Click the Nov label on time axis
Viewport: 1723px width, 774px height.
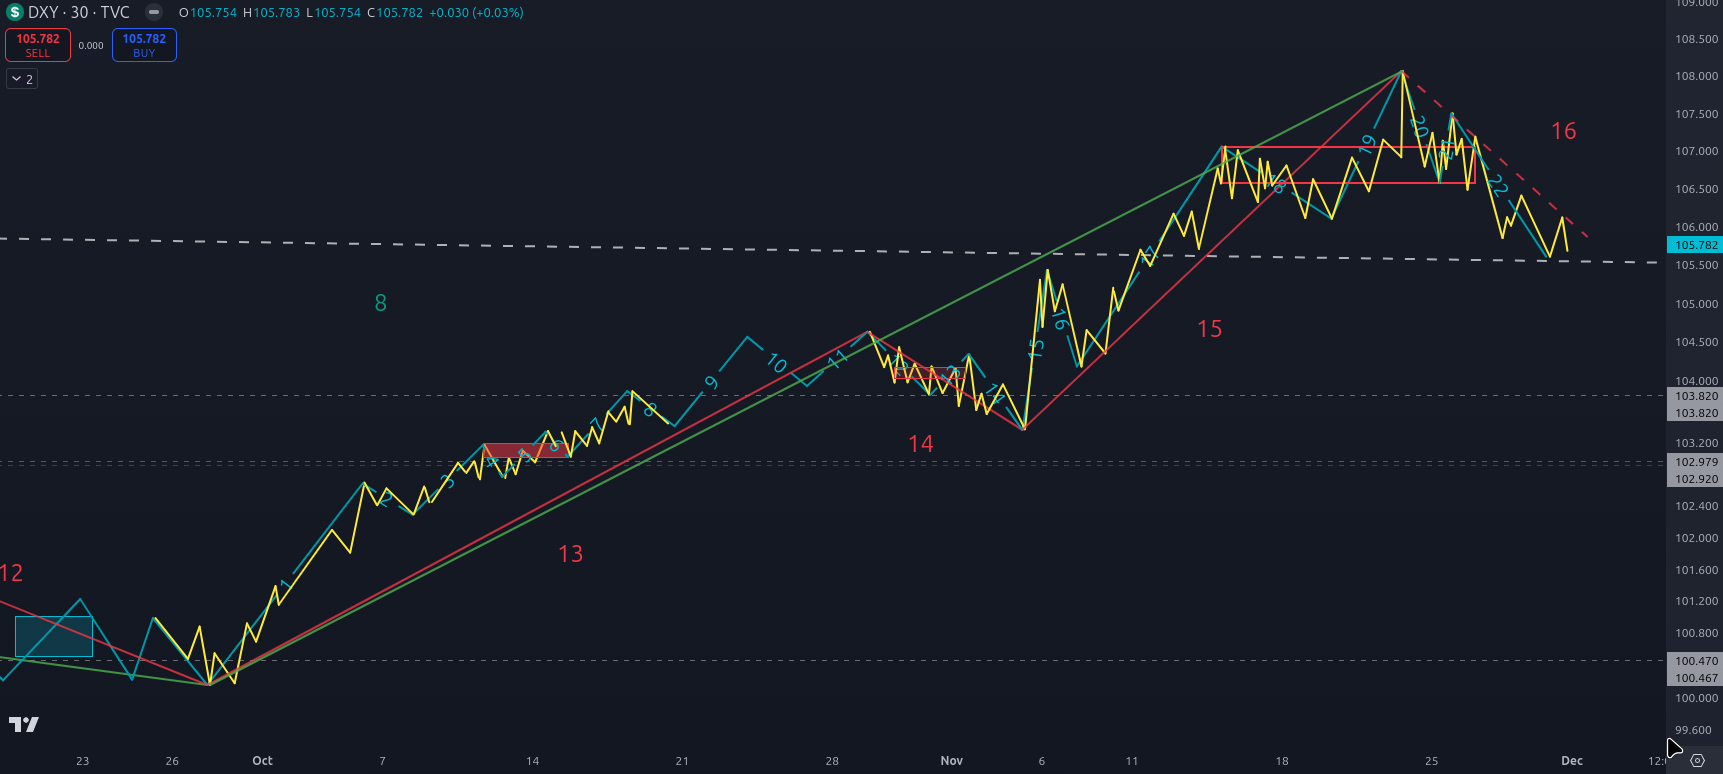tap(951, 761)
